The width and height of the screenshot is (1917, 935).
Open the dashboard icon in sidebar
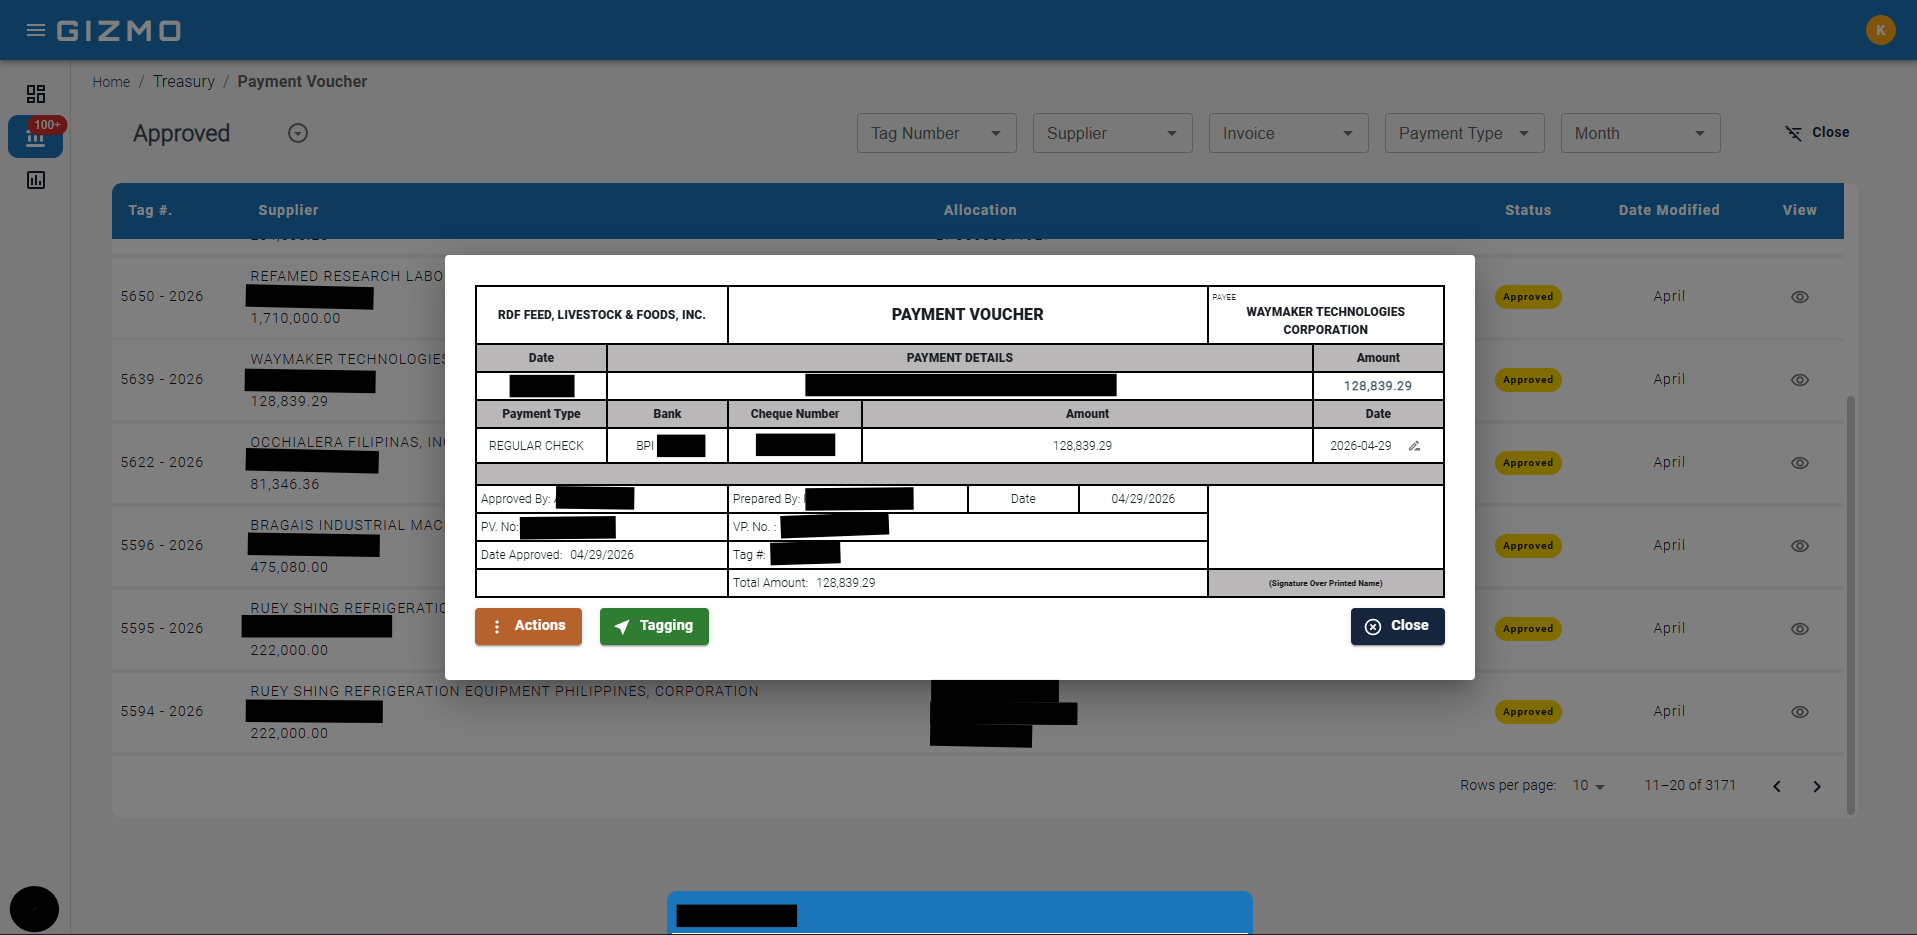(x=36, y=94)
